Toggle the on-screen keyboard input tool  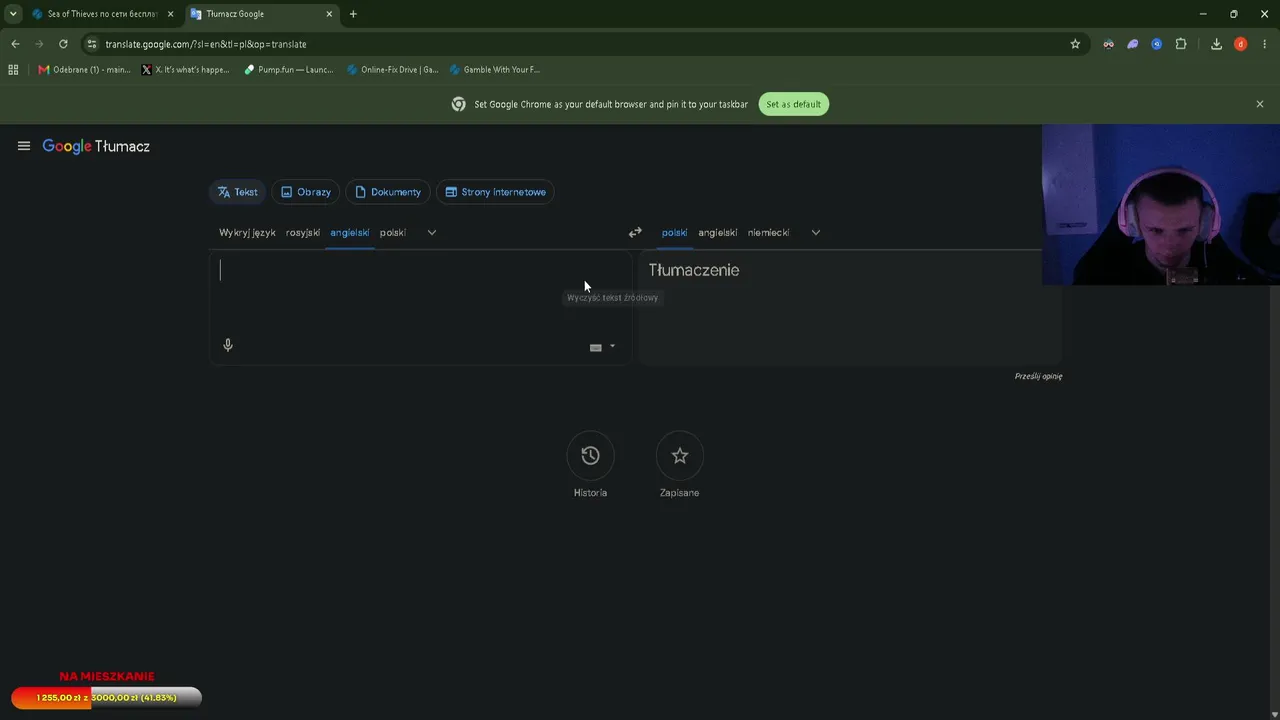(x=596, y=347)
